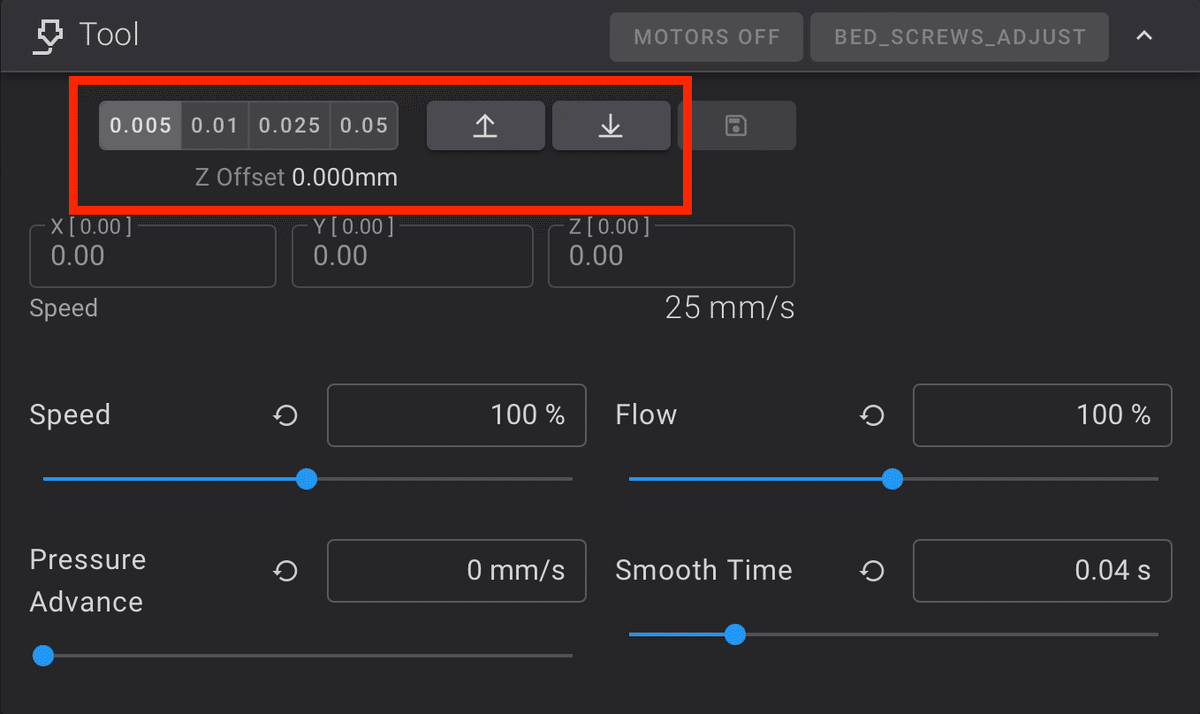Screen dimensions: 1200x714
Task: Click the X position input field
Action: [x=153, y=256]
